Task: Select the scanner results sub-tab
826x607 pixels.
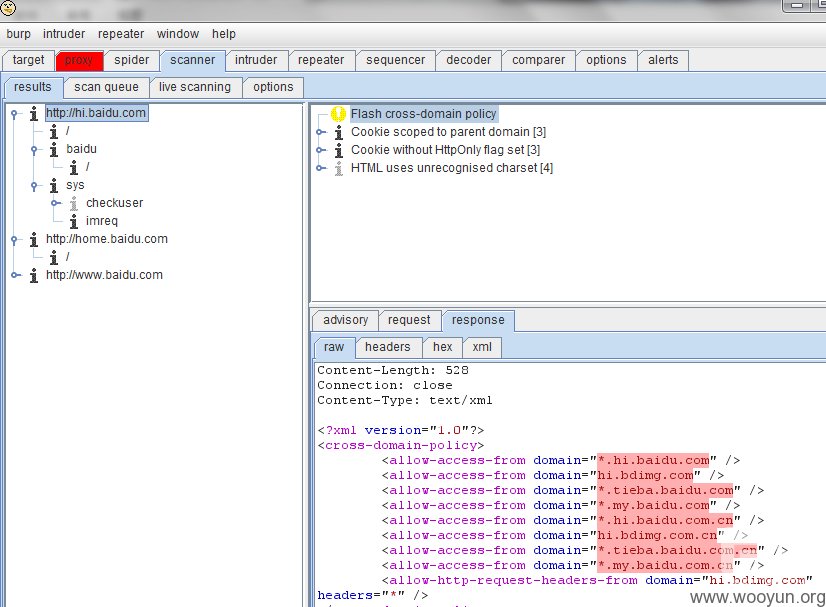Action: point(33,87)
